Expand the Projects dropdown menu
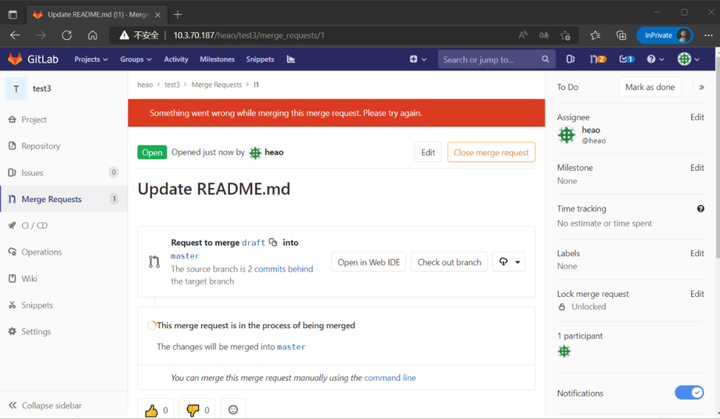This screenshot has height=419, width=720. 91,59
